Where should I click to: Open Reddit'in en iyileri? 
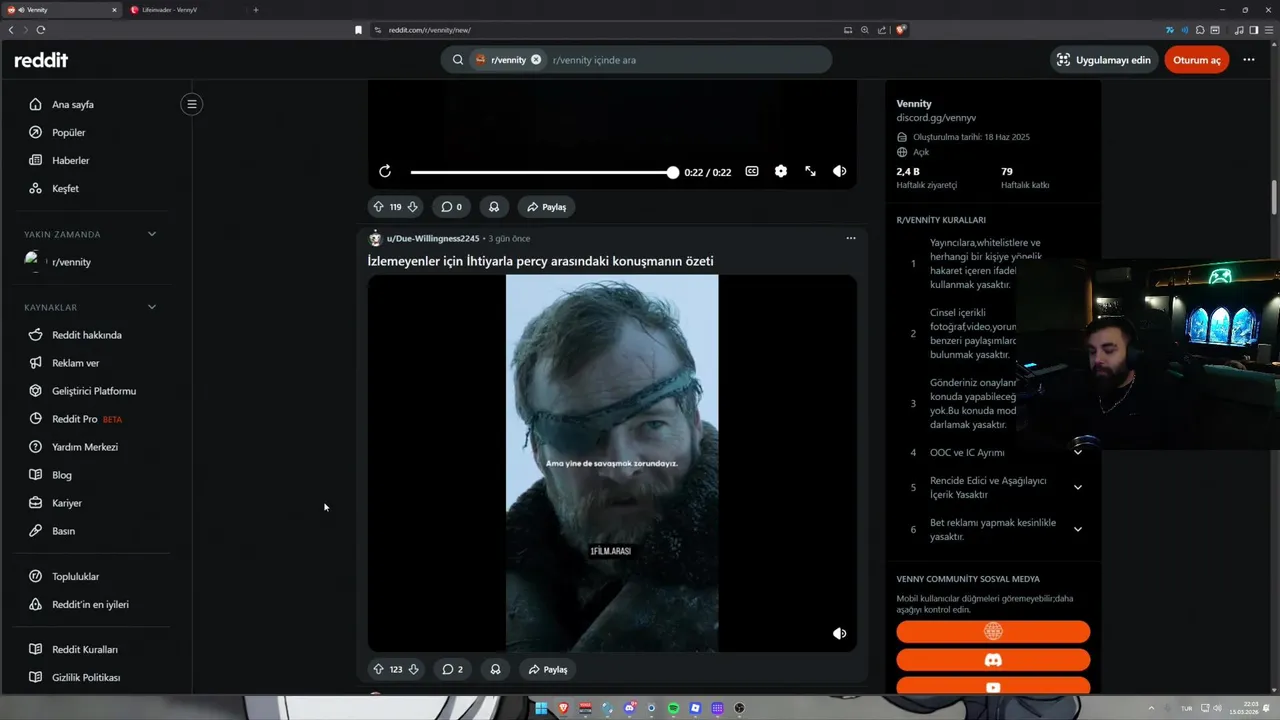(92, 604)
